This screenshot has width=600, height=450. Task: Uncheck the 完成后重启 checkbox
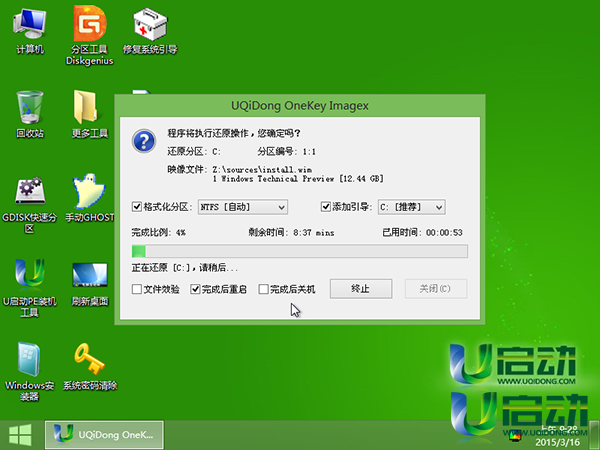pos(195,289)
